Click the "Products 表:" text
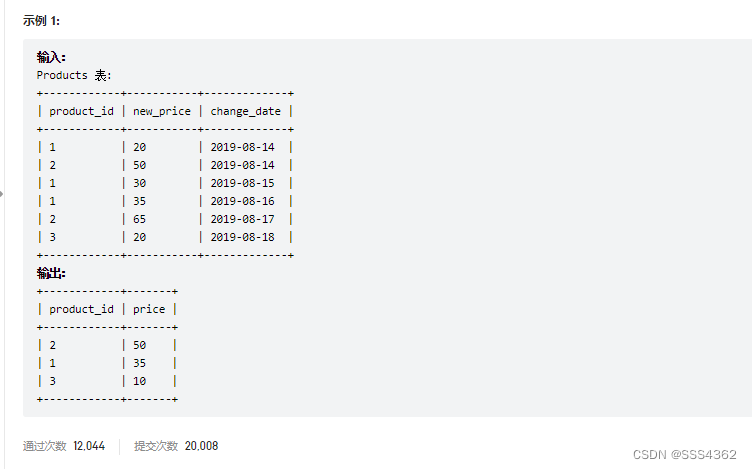 (75, 75)
